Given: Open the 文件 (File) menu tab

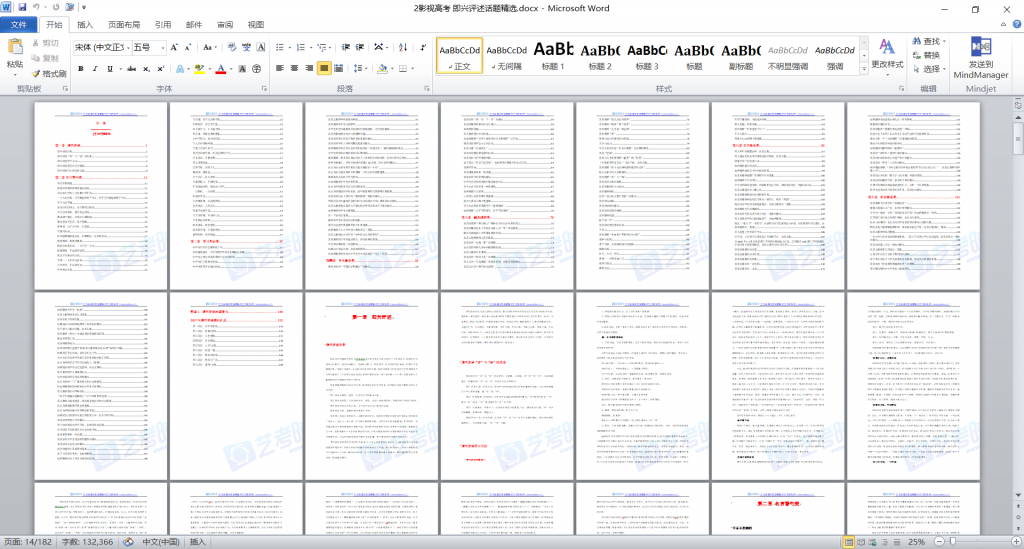Looking at the screenshot, I should coord(18,24).
